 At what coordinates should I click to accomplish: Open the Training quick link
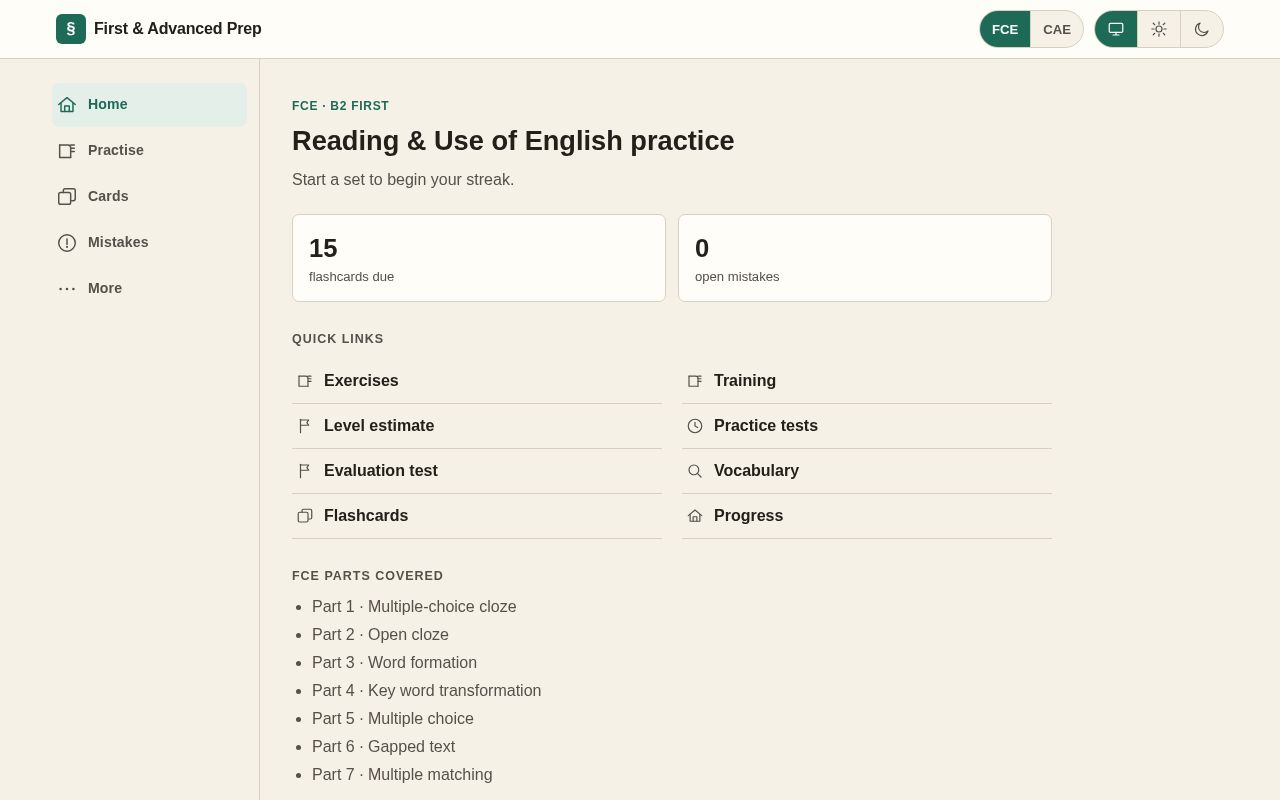click(867, 381)
